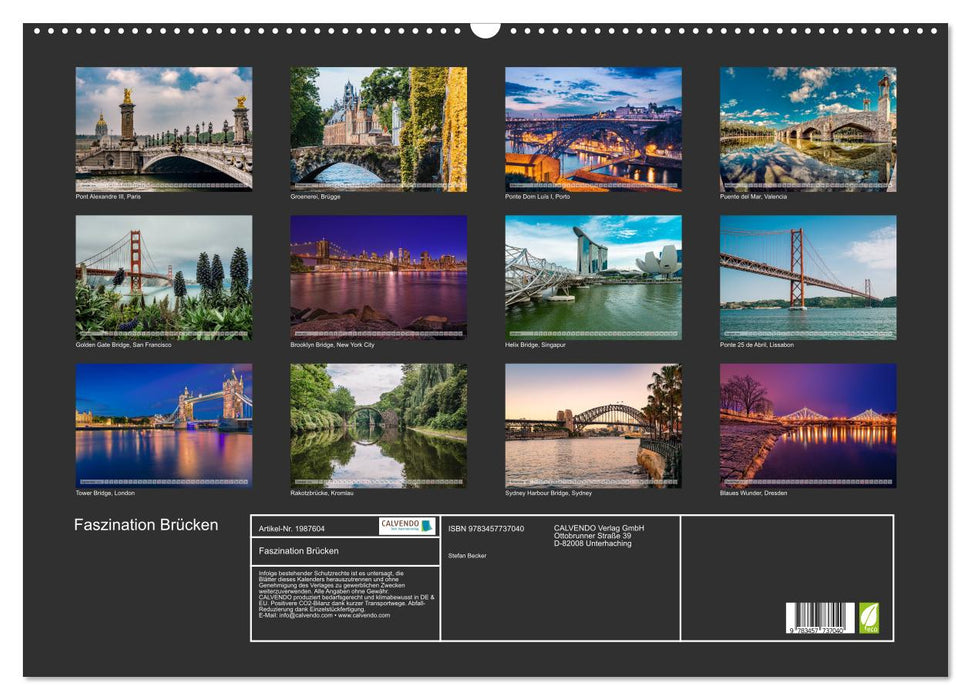Click the Artikel-Nr. 1987604 label

[x=291, y=528]
